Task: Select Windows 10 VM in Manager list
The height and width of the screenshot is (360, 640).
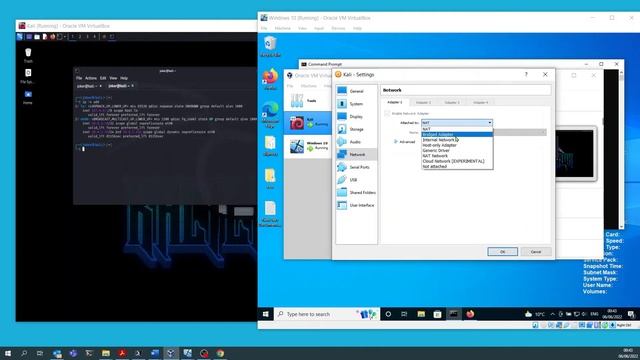Action: pos(308,147)
